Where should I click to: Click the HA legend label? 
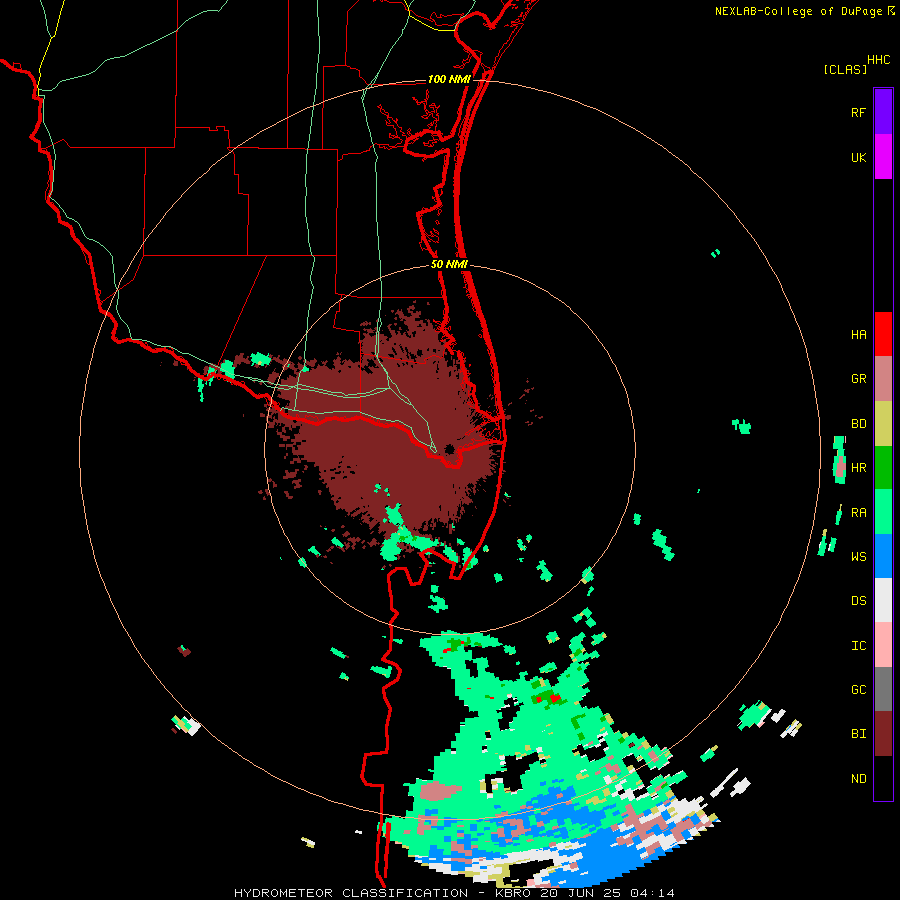pos(859,335)
